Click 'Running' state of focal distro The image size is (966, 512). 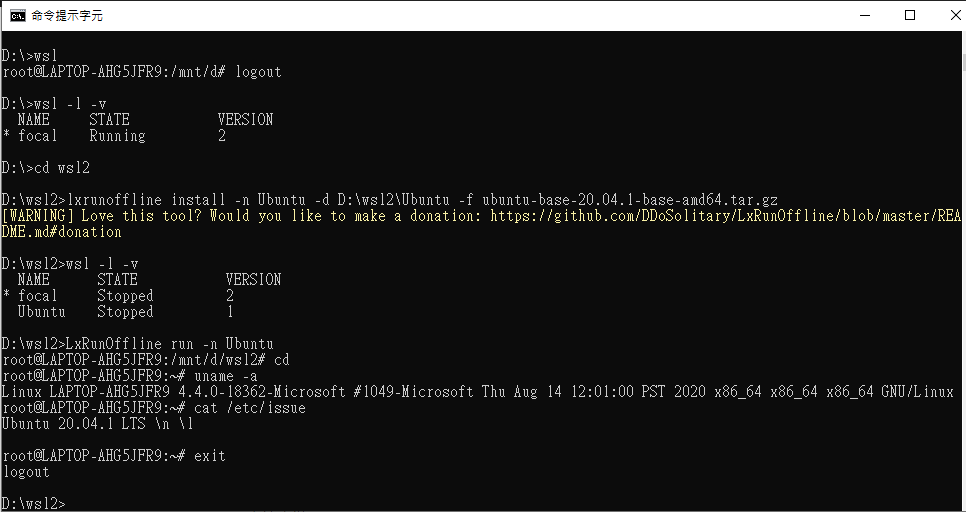[117, 136]
